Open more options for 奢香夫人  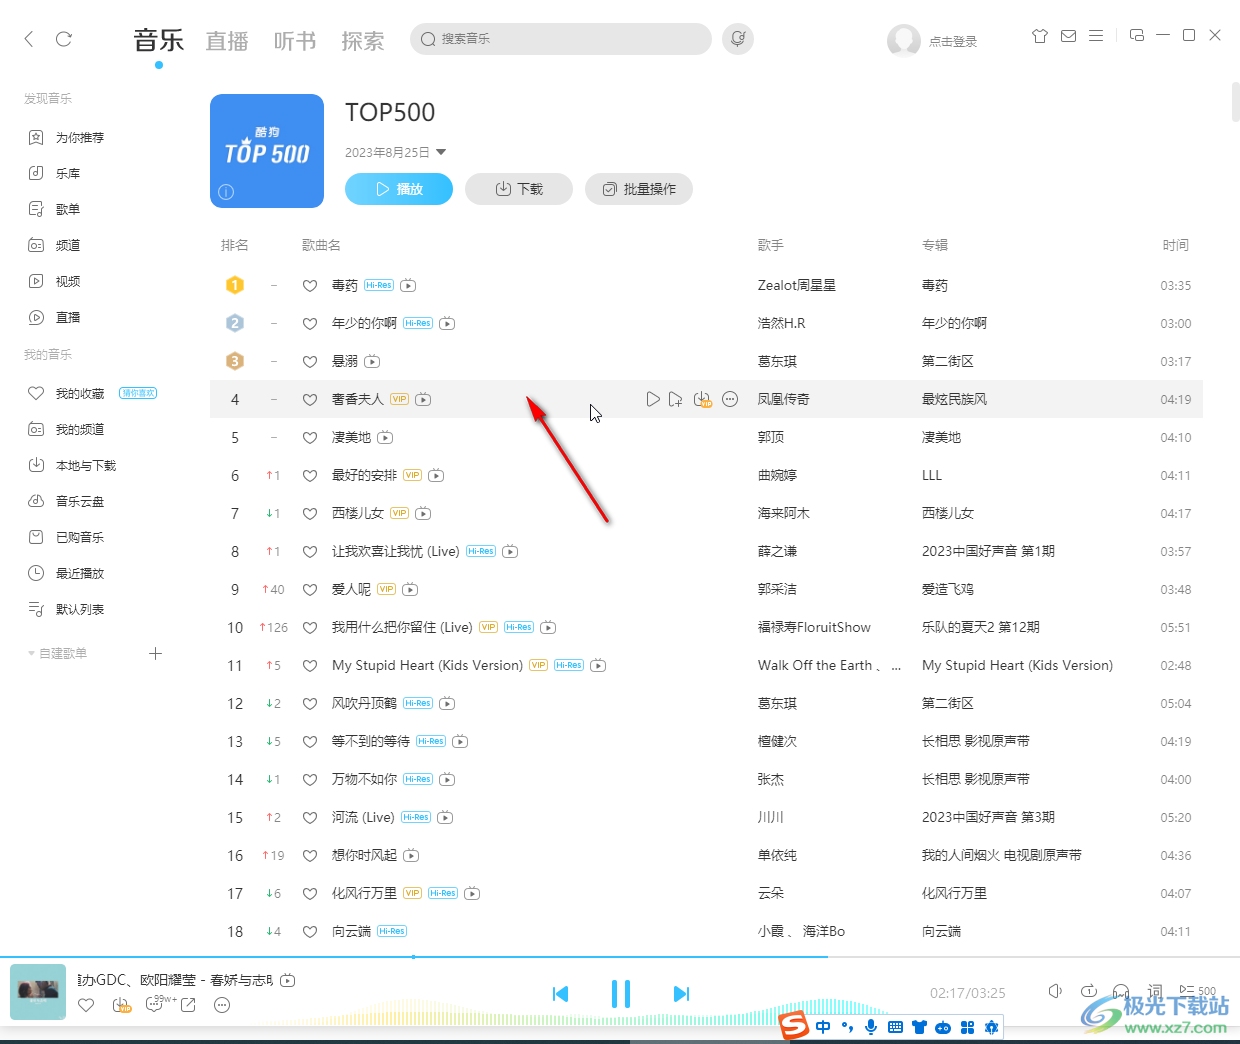[x=730, y=399]
